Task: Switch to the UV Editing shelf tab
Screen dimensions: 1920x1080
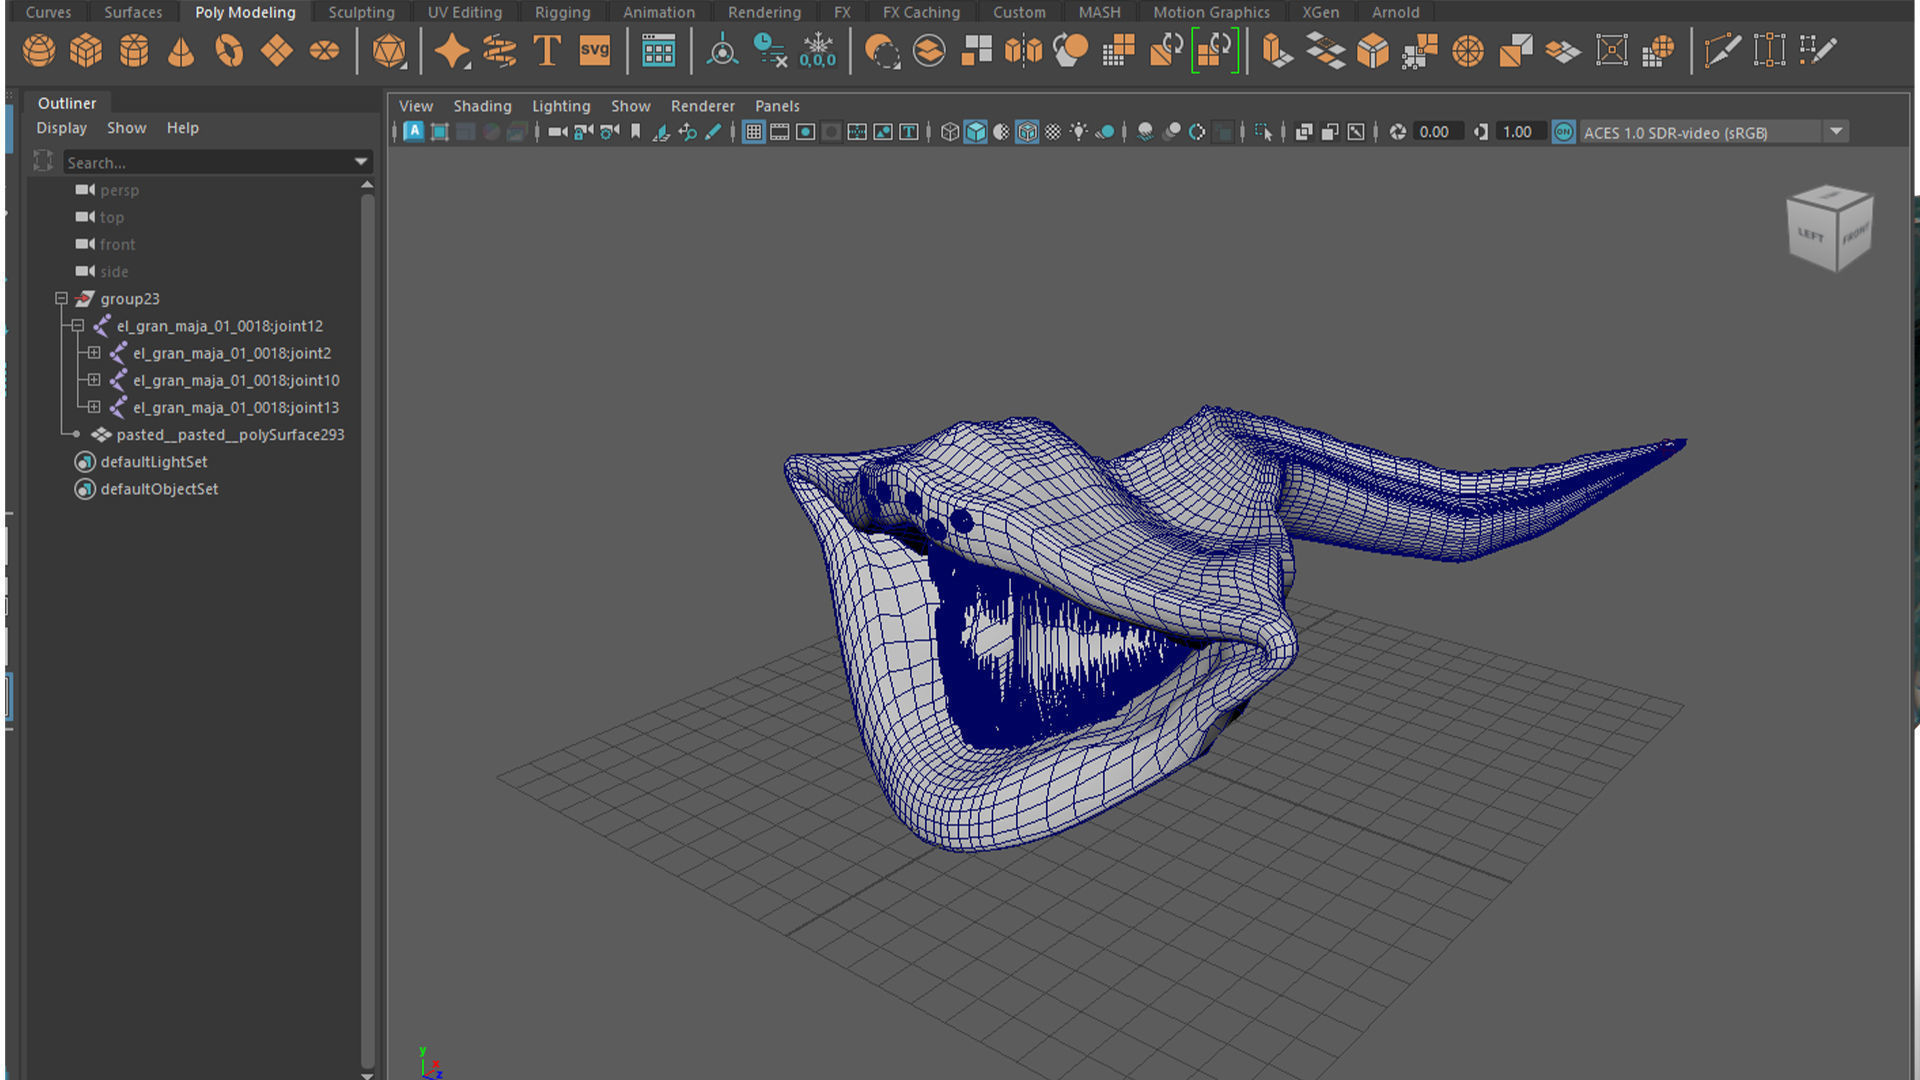Action: pyautogui.click(x=465, y=12)
